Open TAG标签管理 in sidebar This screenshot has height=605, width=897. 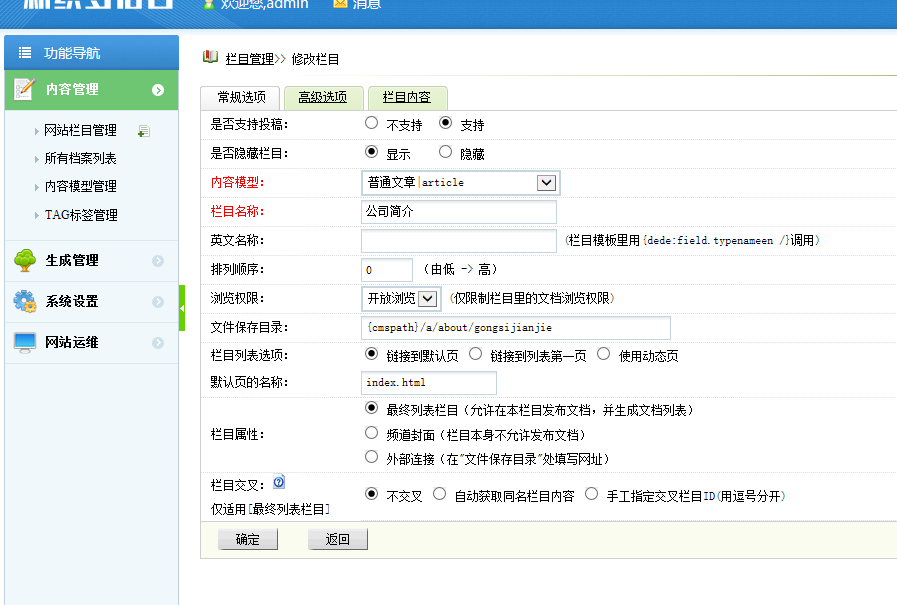[81, 215]
